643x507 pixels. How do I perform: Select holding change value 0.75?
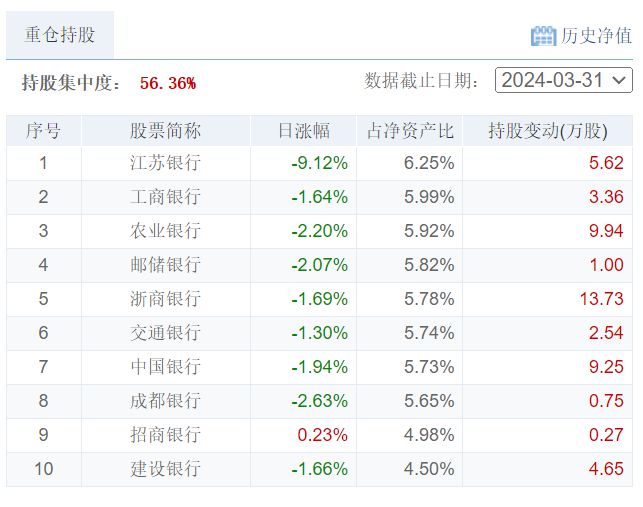[x=607, y=401]
